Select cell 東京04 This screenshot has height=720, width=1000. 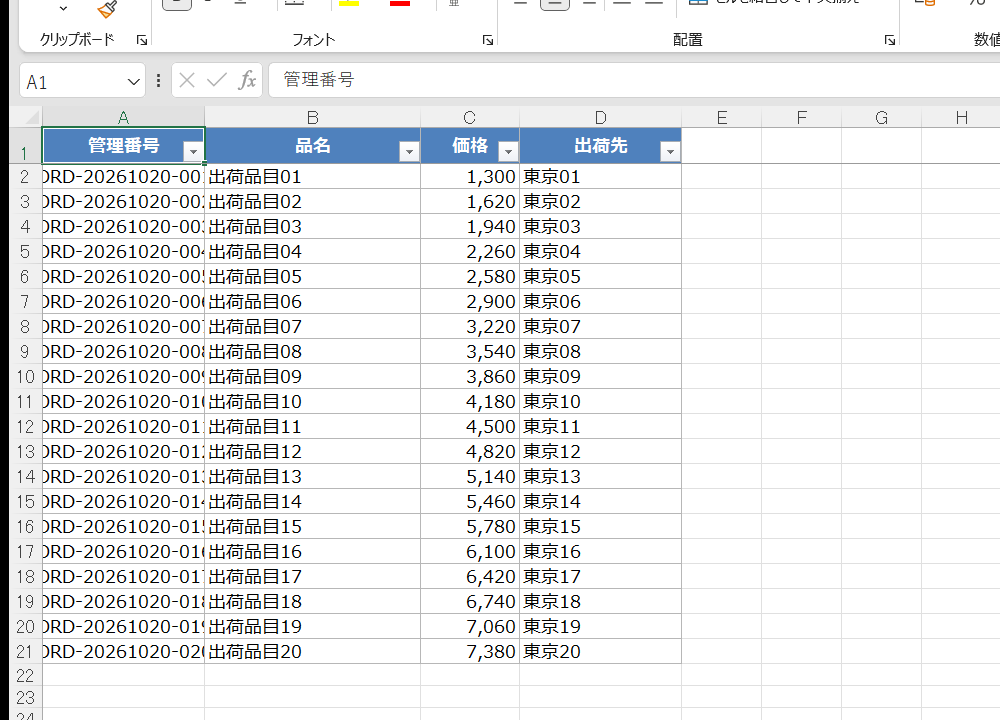pos(600,252)
